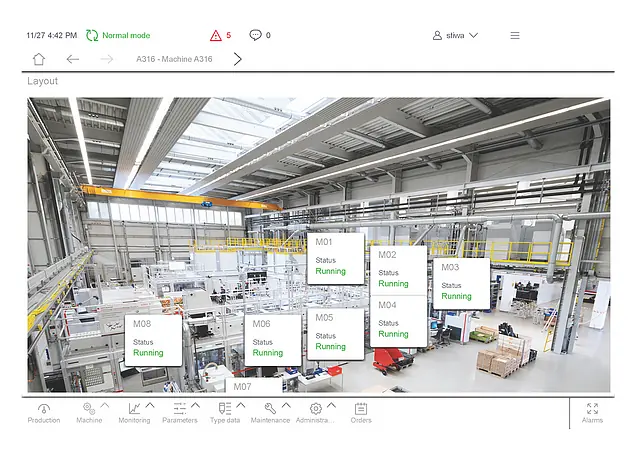
Task: Open the Type data icon
Action: point(225,408)
